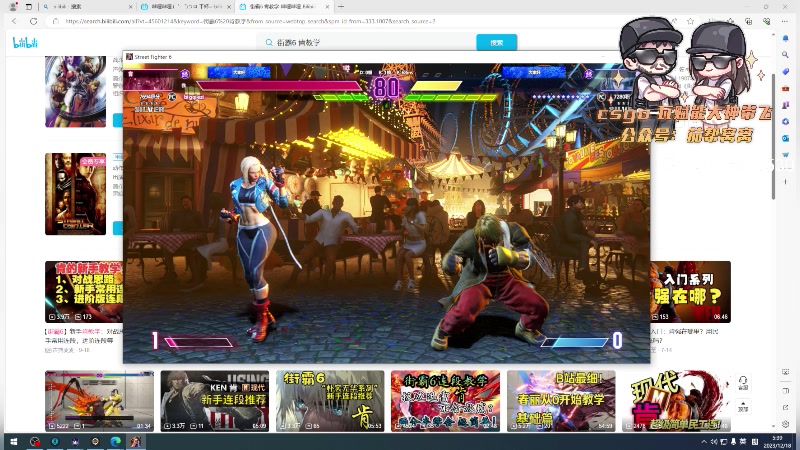Click the Edge sidebar settings gear at bottom
Image resolution: width=800 pixels, height=450 pixels.
(x=786, y=424)
